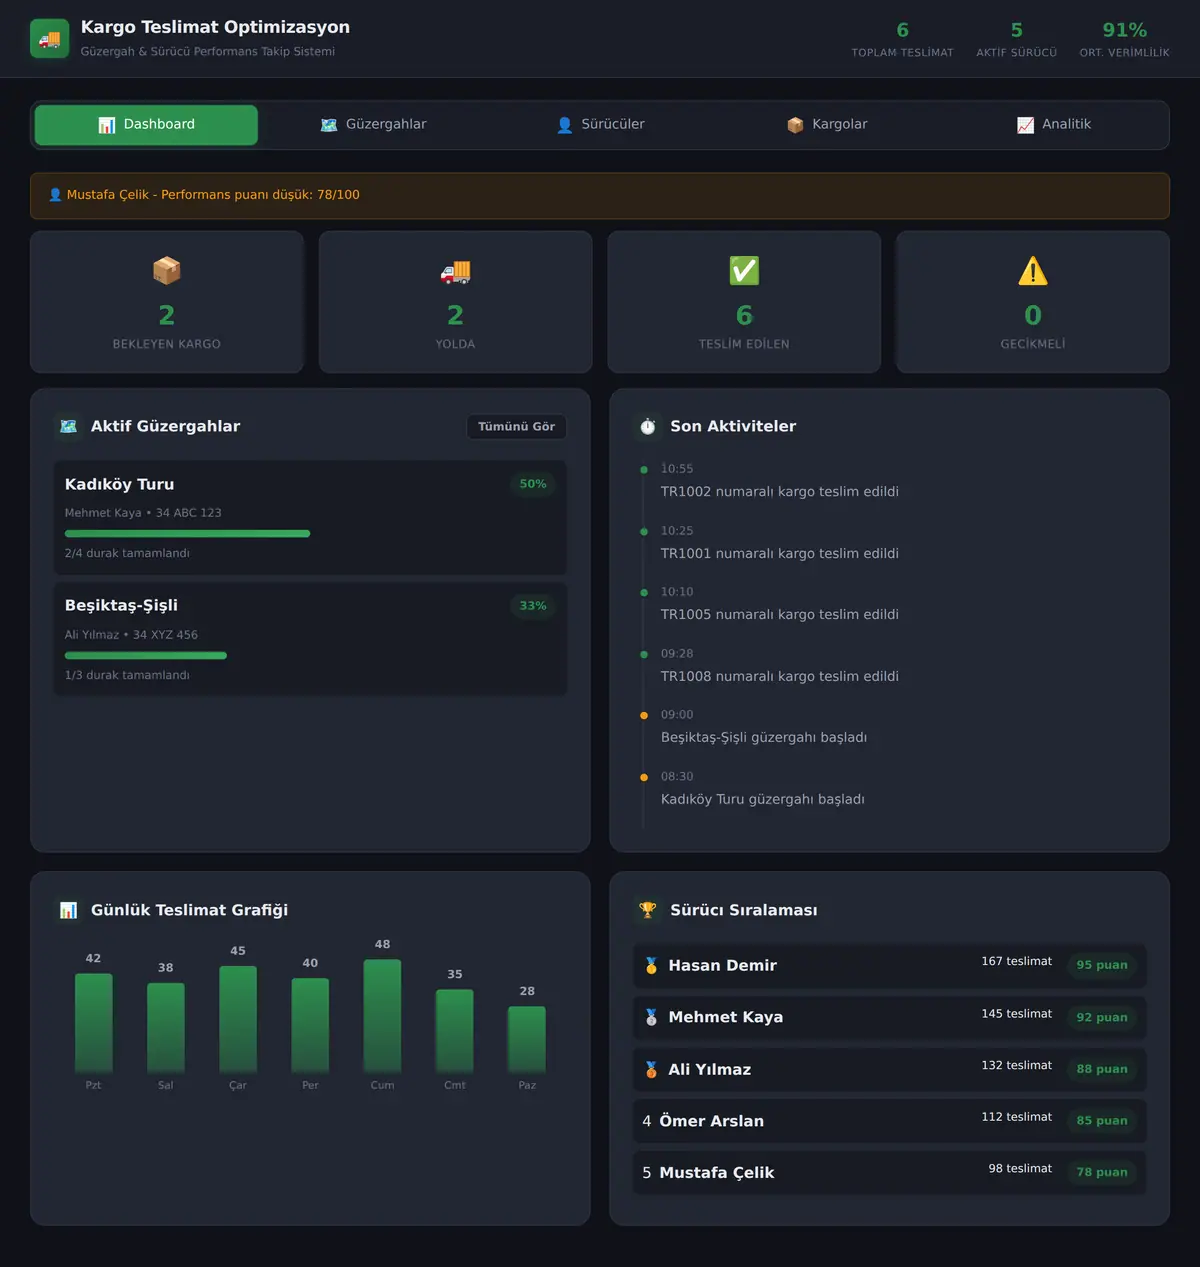This screenshot has width=1200, height=1267.
Task: Click the Dashboard bar chart icon
Action: point(107,125)
